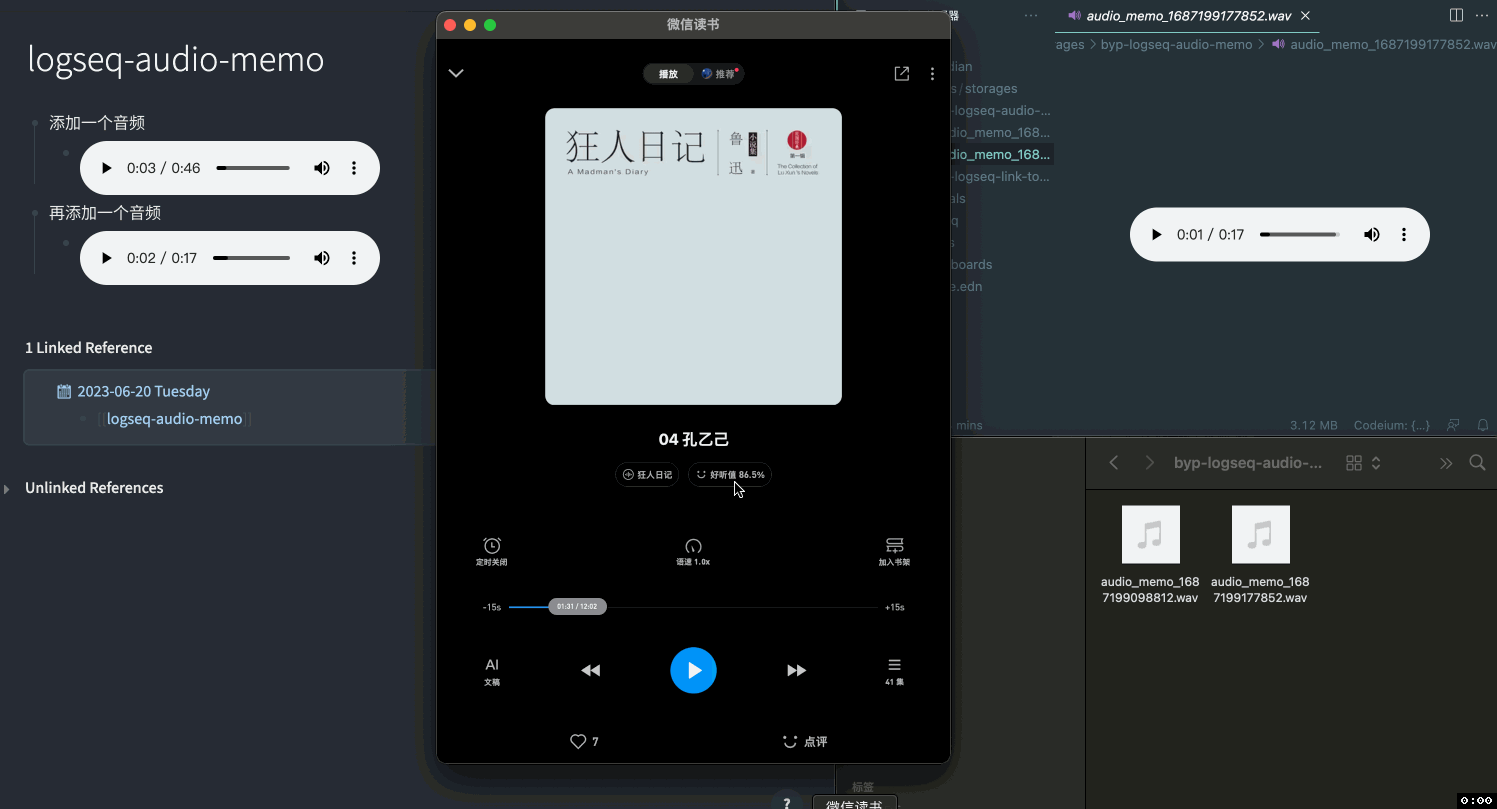Image resolution: width=1497 pixels, height=809 pixels.
Task: Skip back 15 seconds in WeRead
Action: tap(492, 607)
